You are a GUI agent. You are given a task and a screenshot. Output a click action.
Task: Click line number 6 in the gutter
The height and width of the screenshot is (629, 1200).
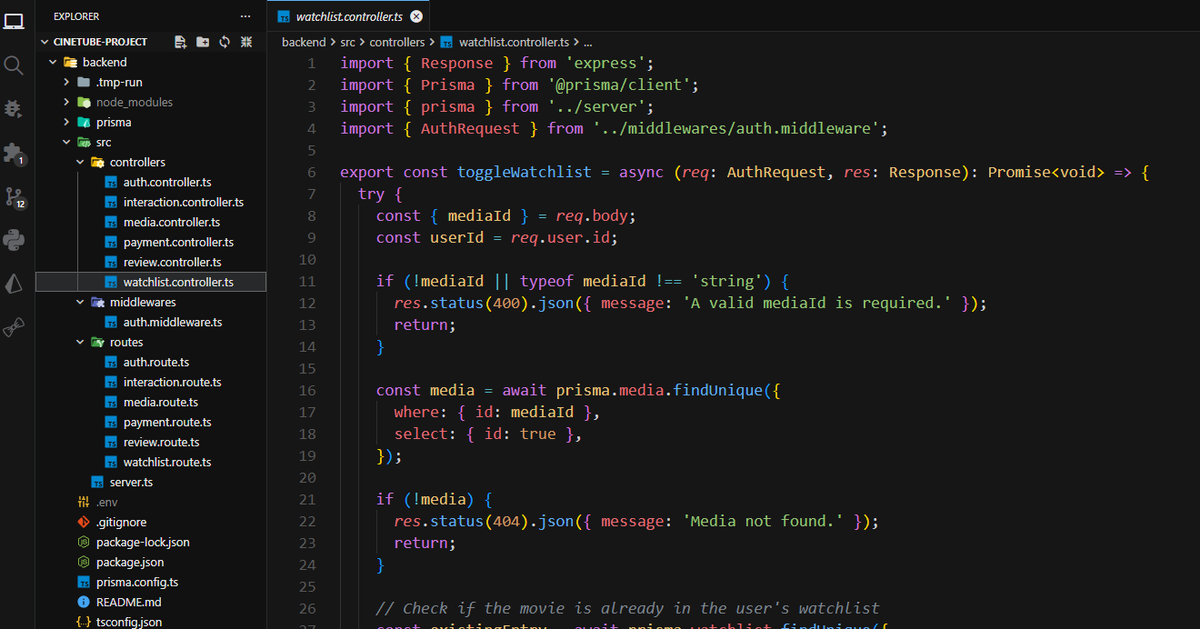pyautogui.click(x=311, y=172)
